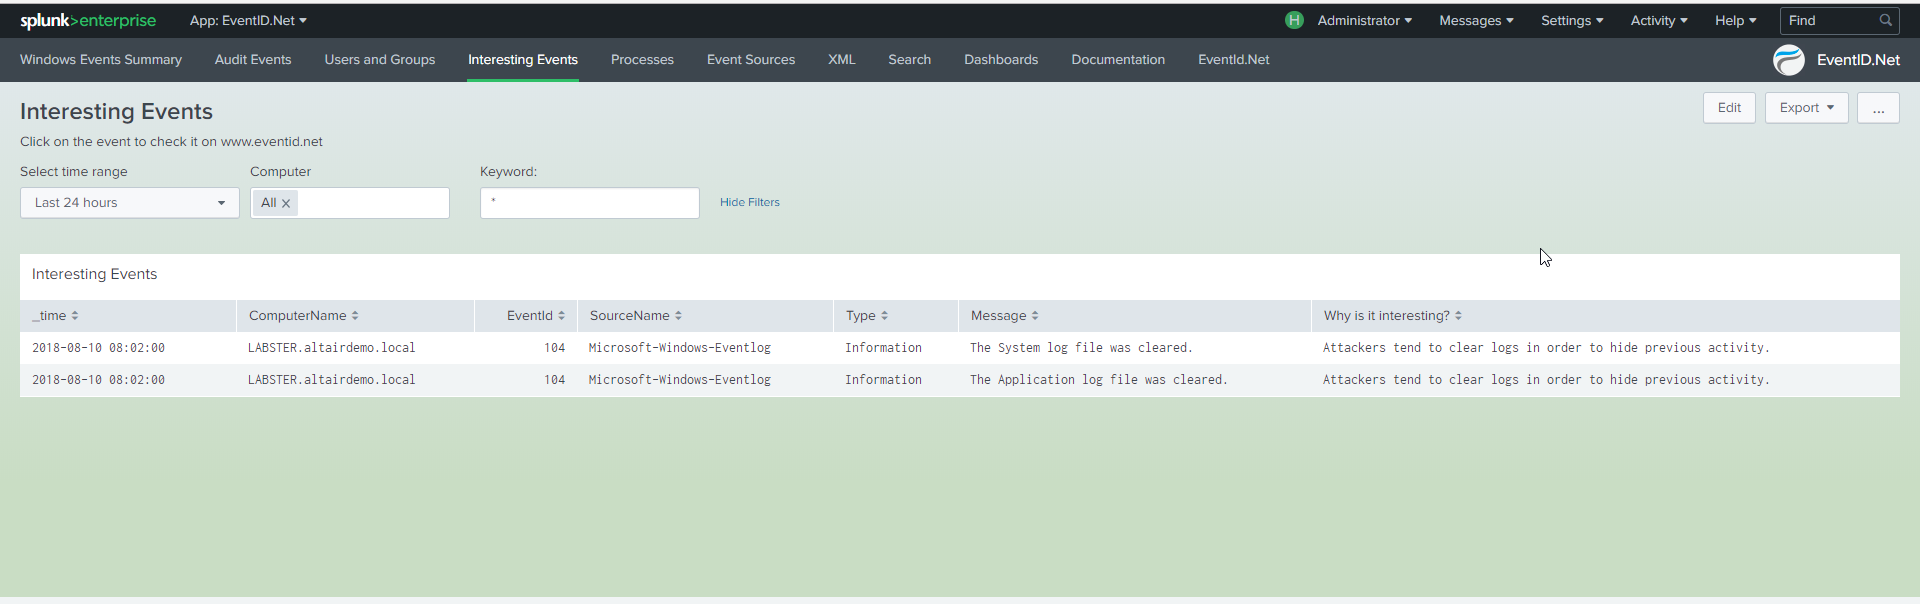Go to the Dashboards tab
This screenshot has height=604, width=1920.
point(1001,60)
